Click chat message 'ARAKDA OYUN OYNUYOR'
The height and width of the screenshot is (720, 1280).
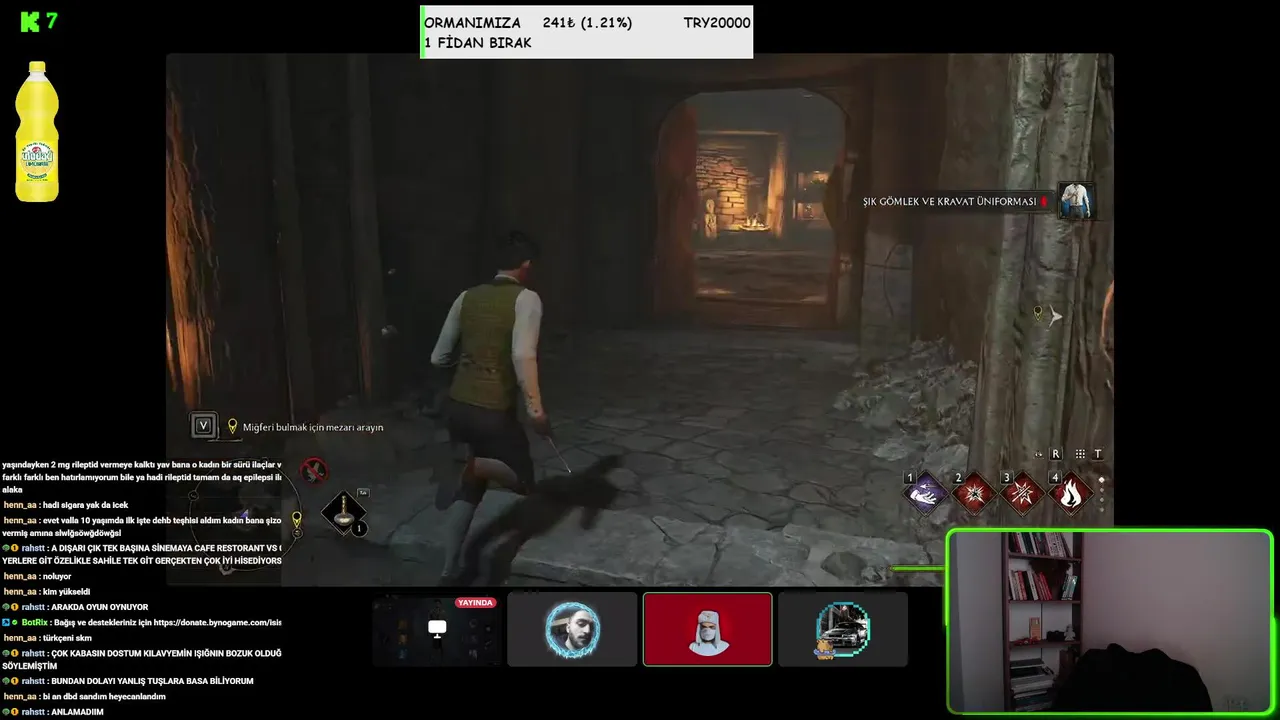pyautogui.click(x=99, y=607)
